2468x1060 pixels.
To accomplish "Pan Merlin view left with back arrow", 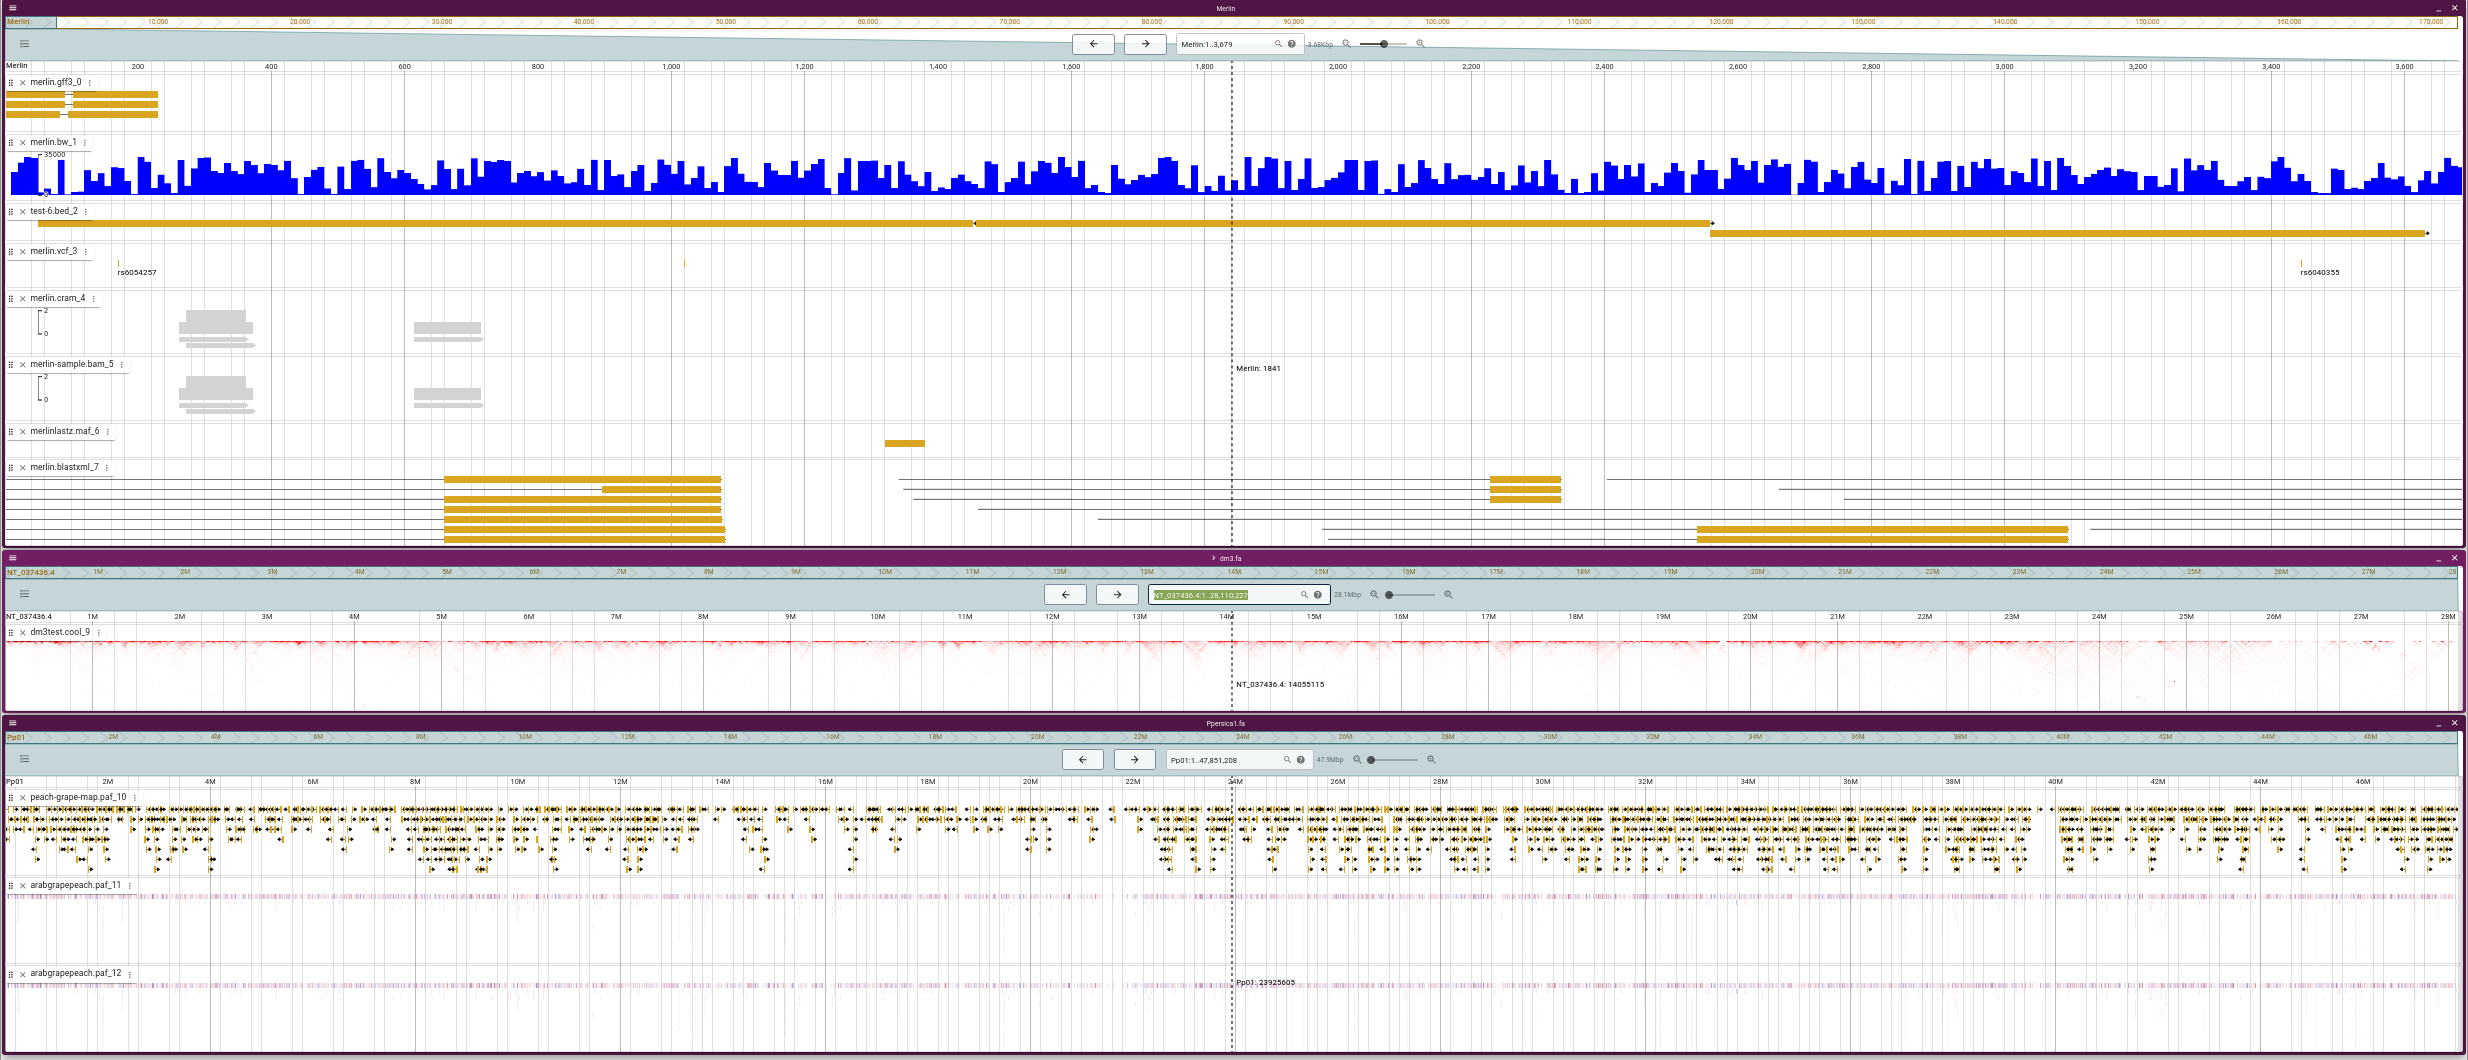I will pos(1093,44).
